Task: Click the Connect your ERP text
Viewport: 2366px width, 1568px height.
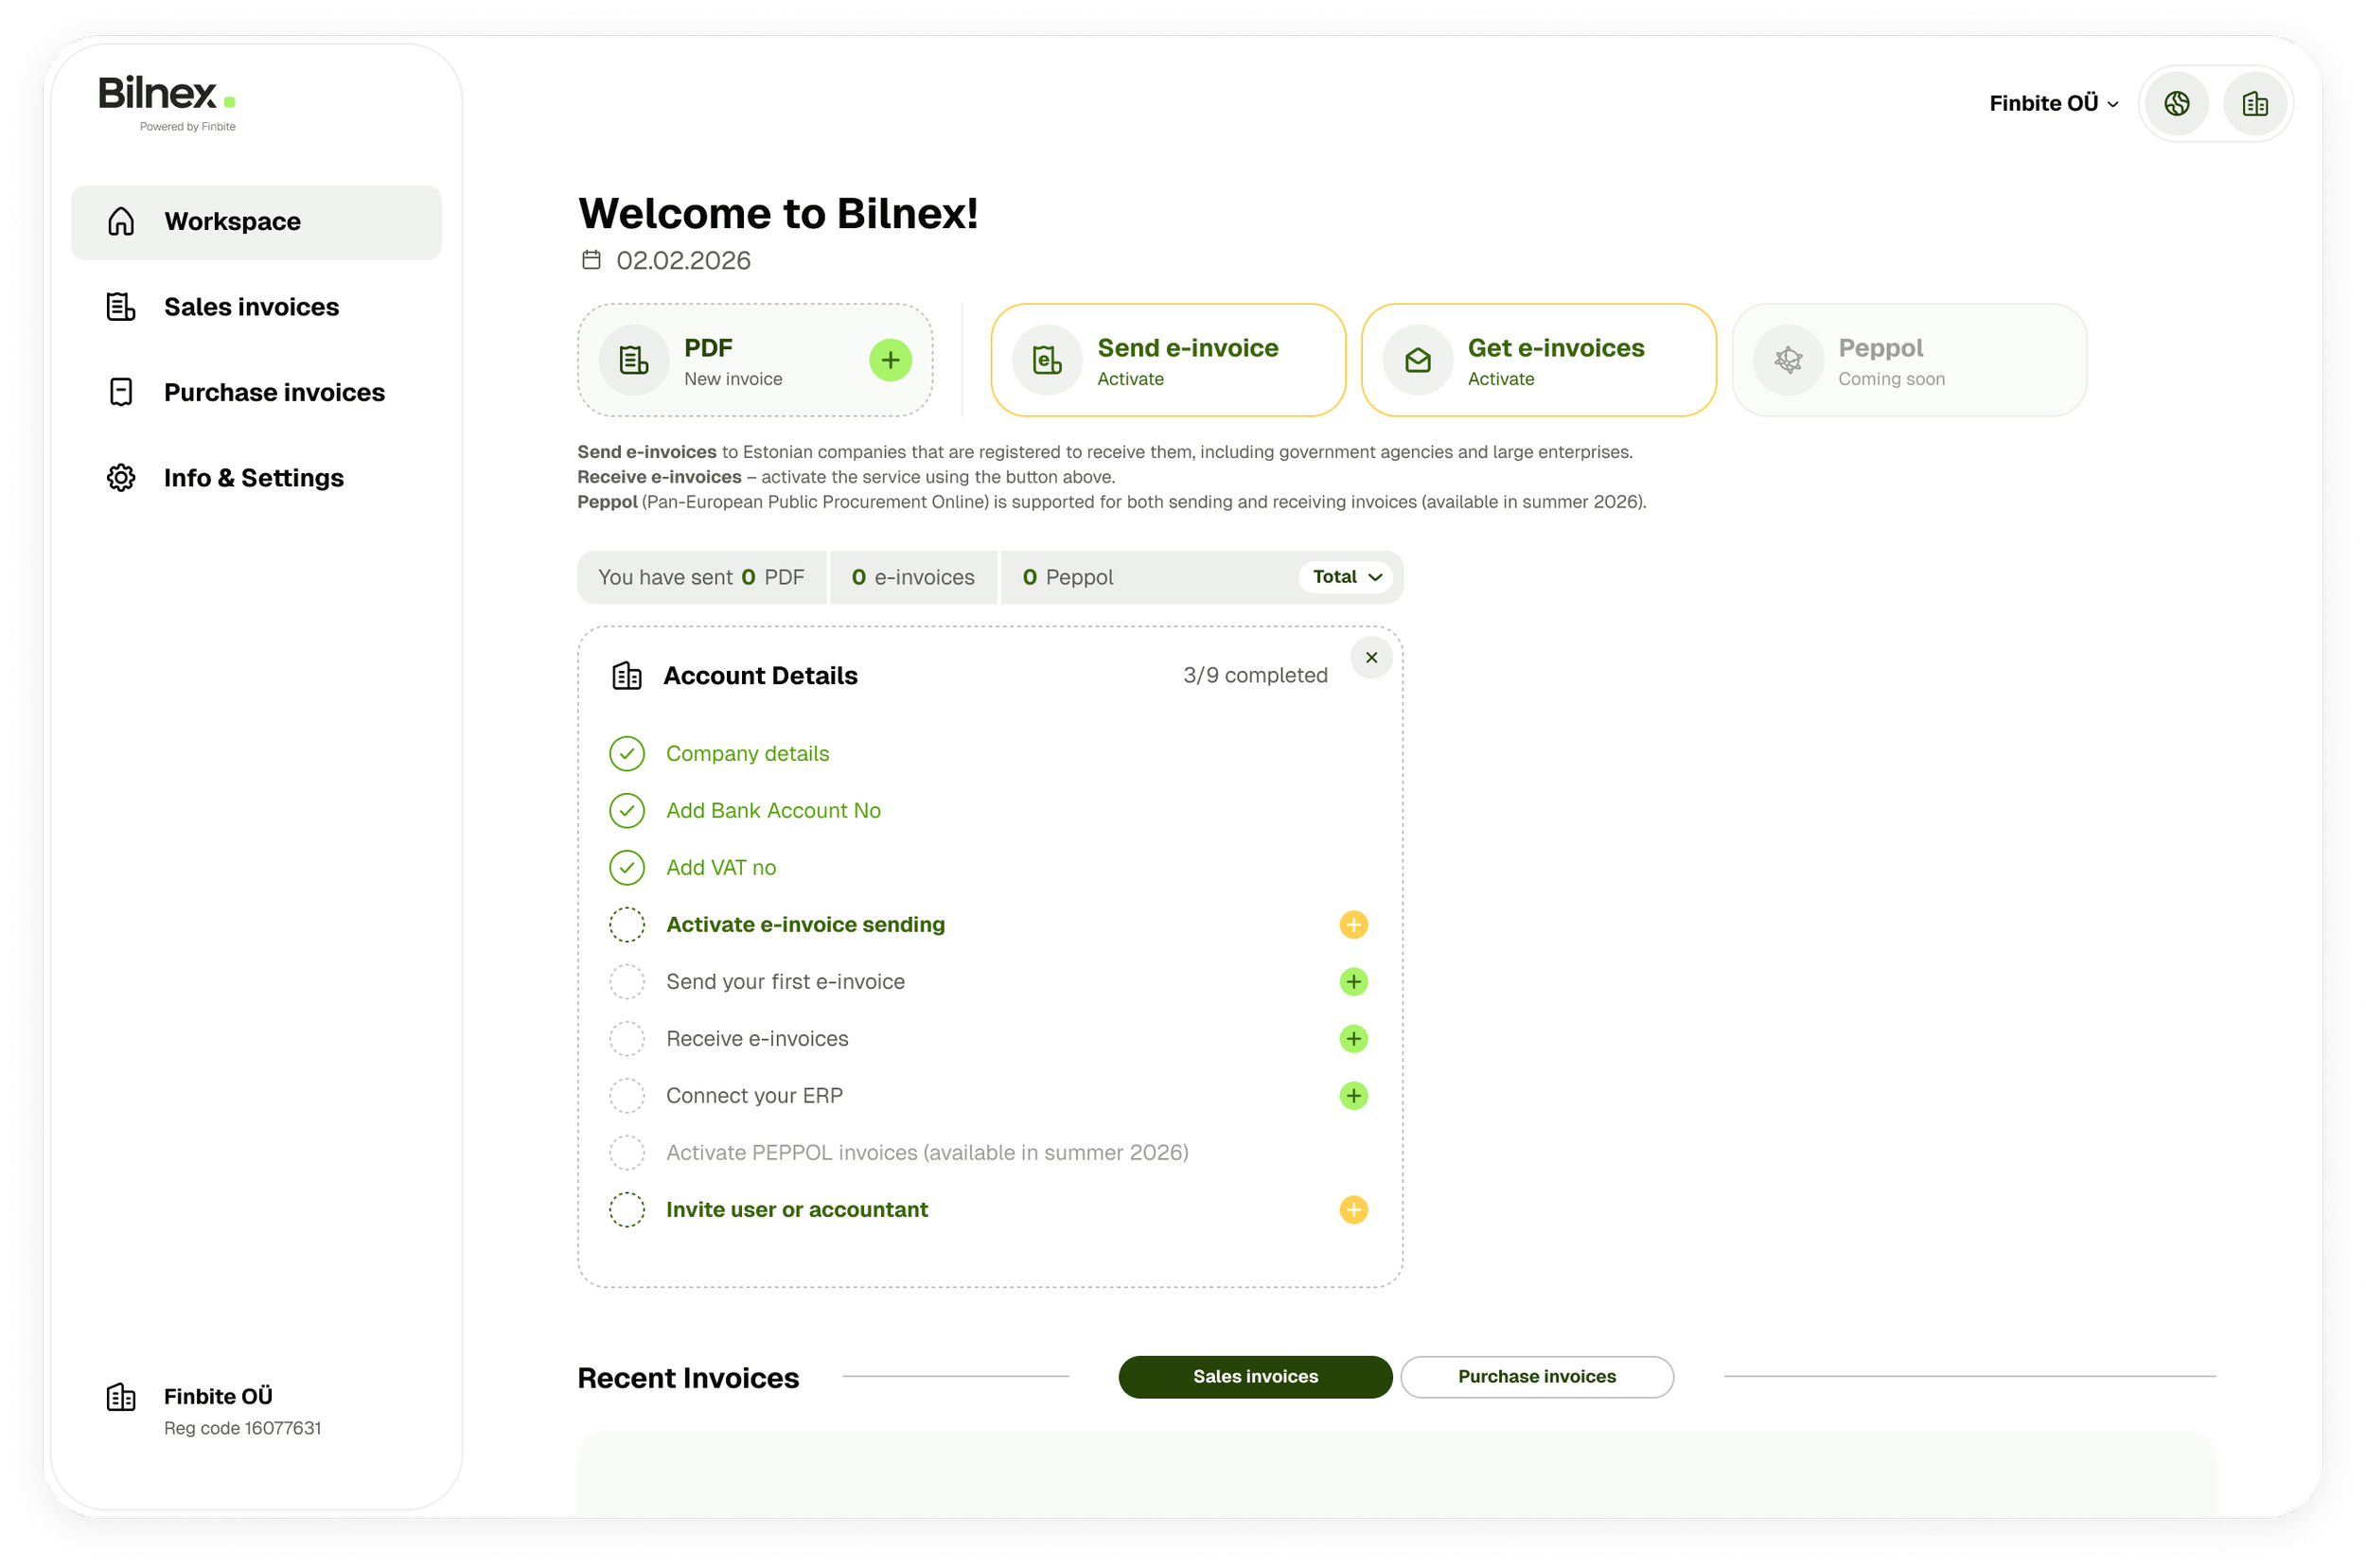Action: click(x=754, y=1096)
